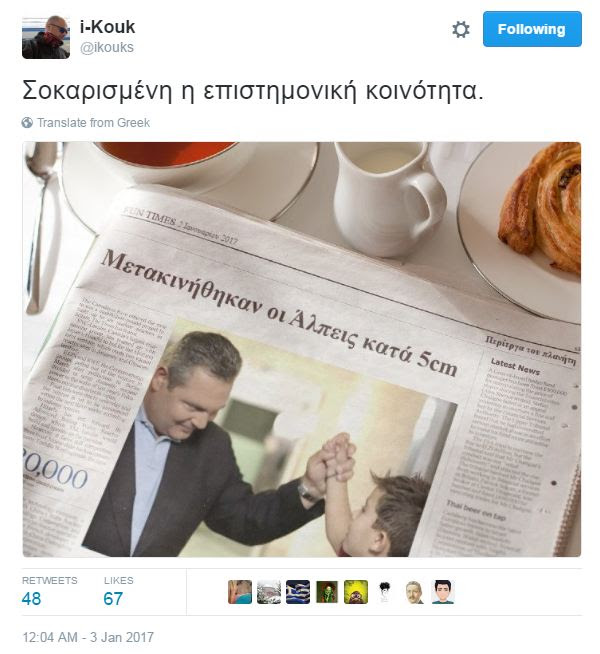The image size is (600, 654).
Task: Open the yellow background liker avatar
Action: point(356,592)
